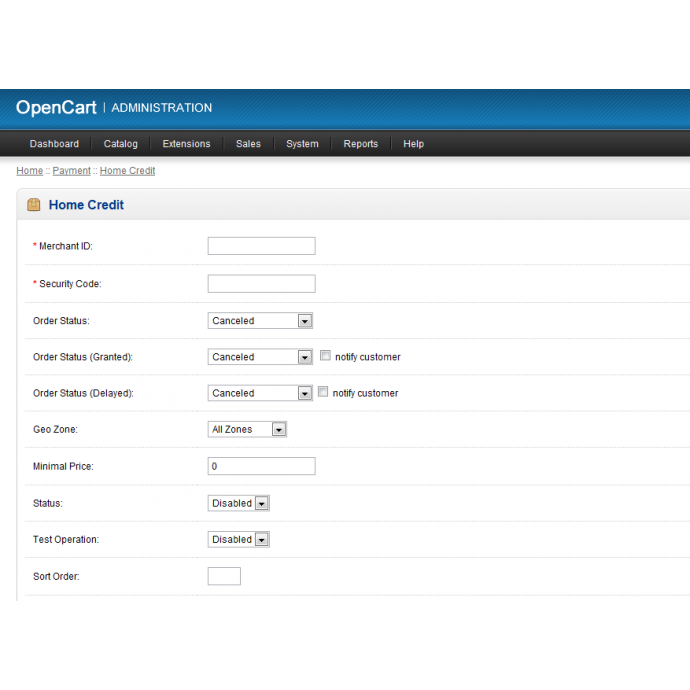Click the Geo Zone label

tap(55, 429)
